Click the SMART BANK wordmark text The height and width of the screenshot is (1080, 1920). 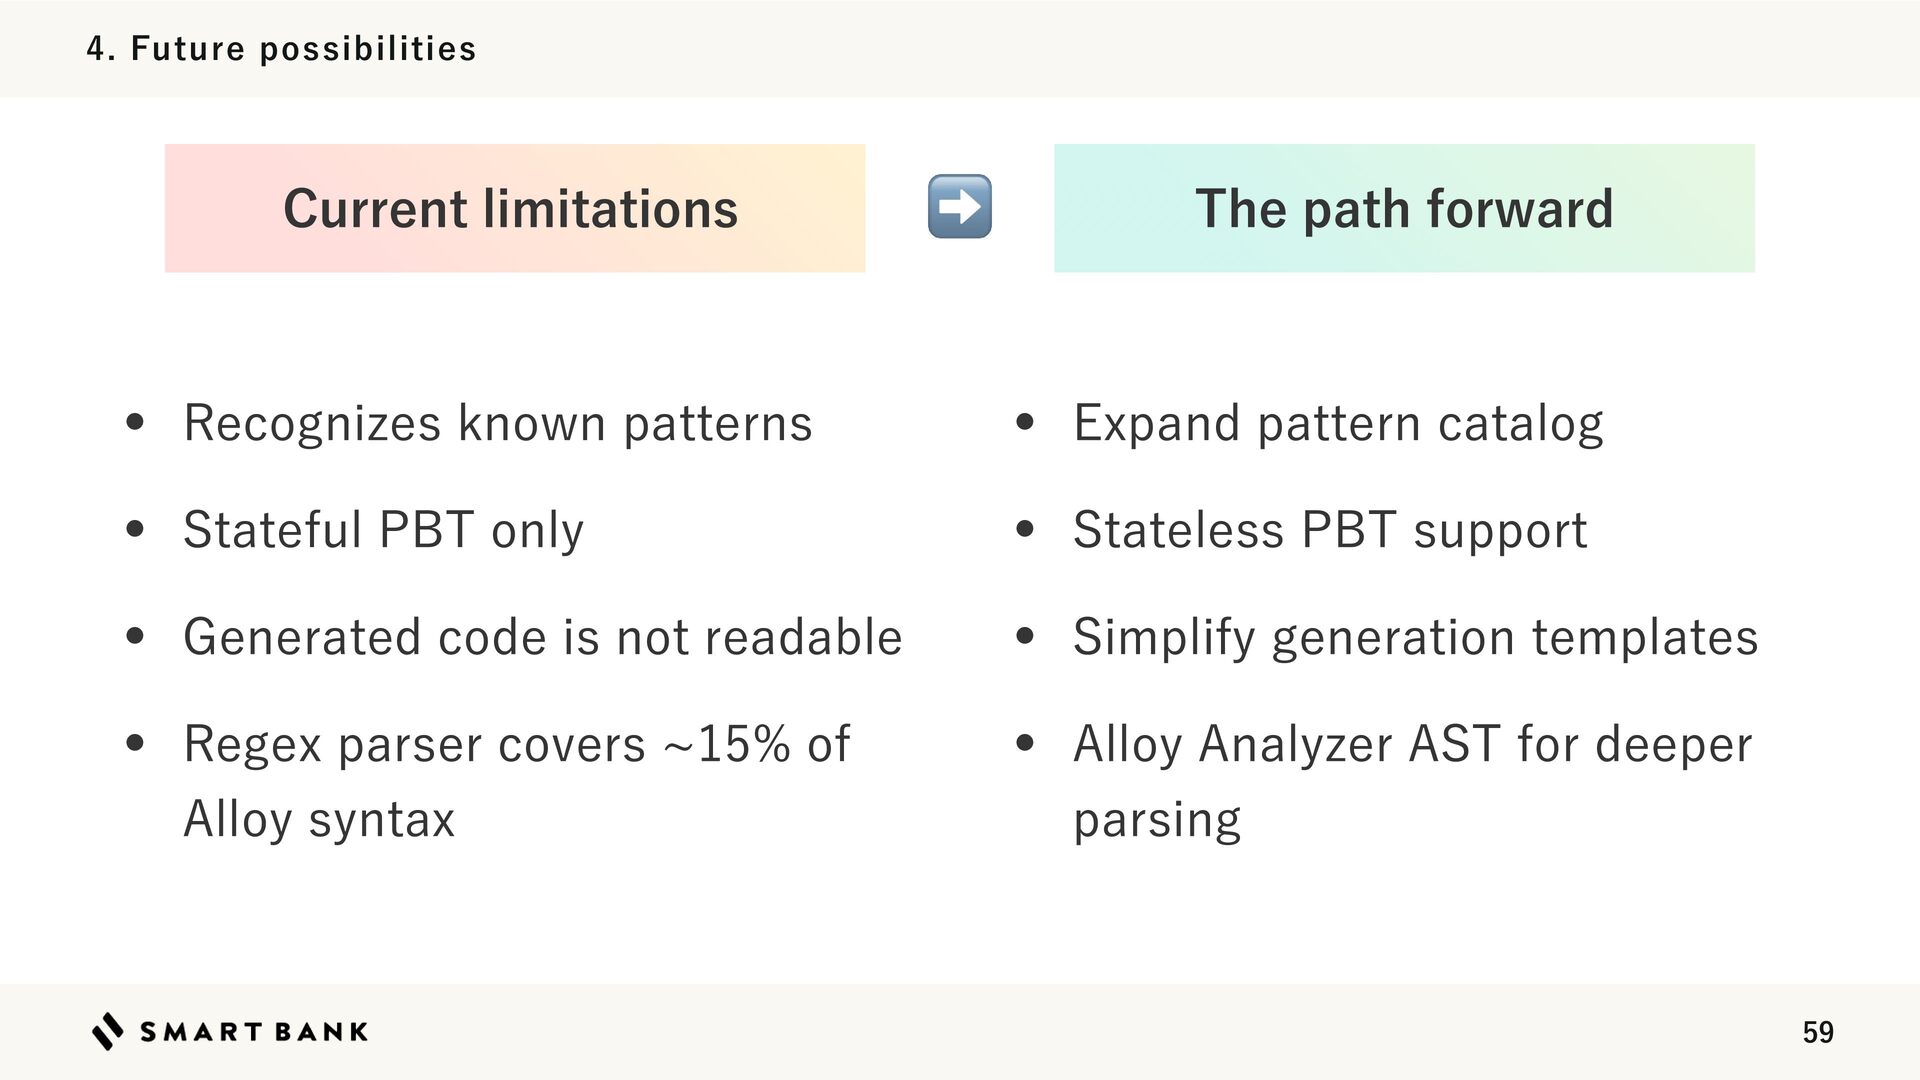pos(254,1032)
